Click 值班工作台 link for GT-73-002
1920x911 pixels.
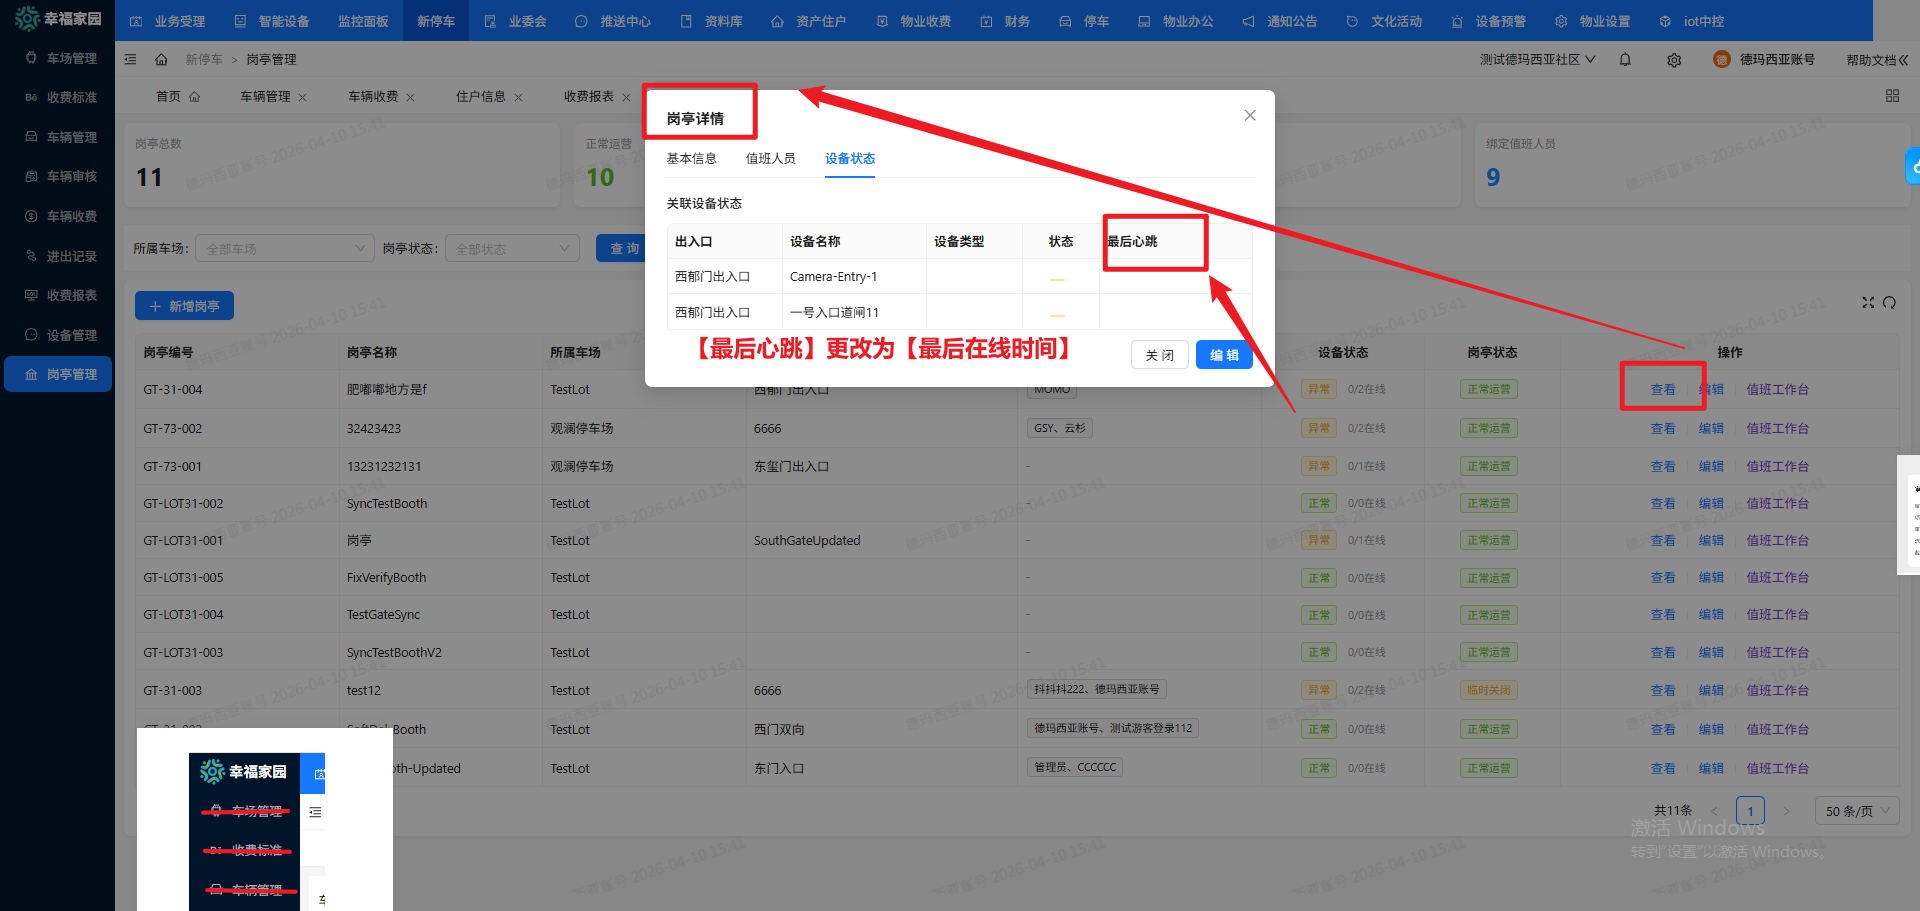pyautogui.click(x=1777, y=429)
